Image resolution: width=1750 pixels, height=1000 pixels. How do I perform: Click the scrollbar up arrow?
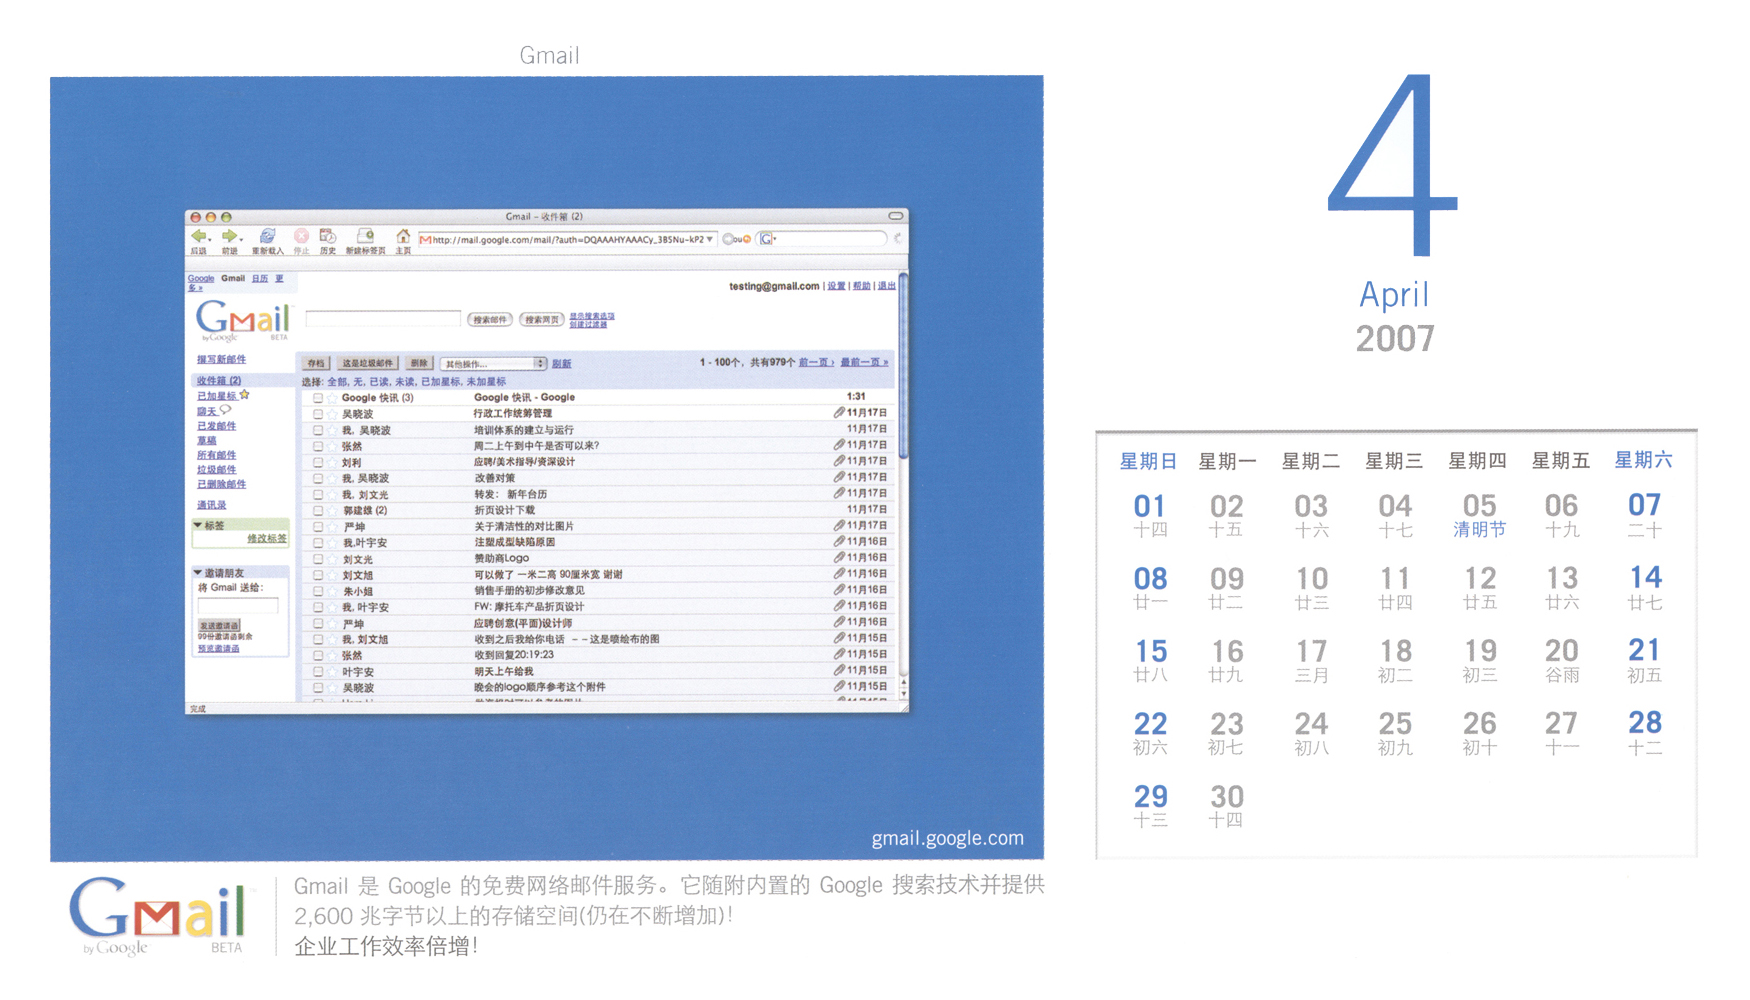(x=903, y=681)
